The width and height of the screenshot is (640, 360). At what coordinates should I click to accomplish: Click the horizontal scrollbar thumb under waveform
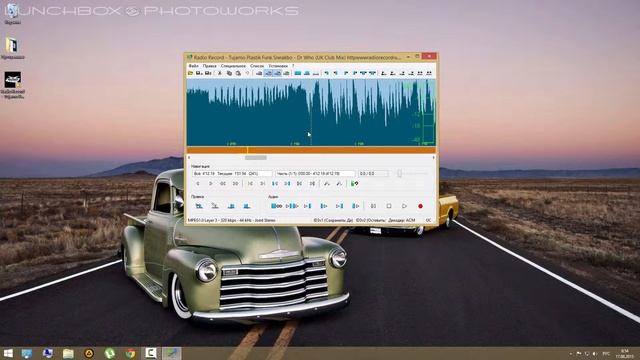(x=256, y=158)
